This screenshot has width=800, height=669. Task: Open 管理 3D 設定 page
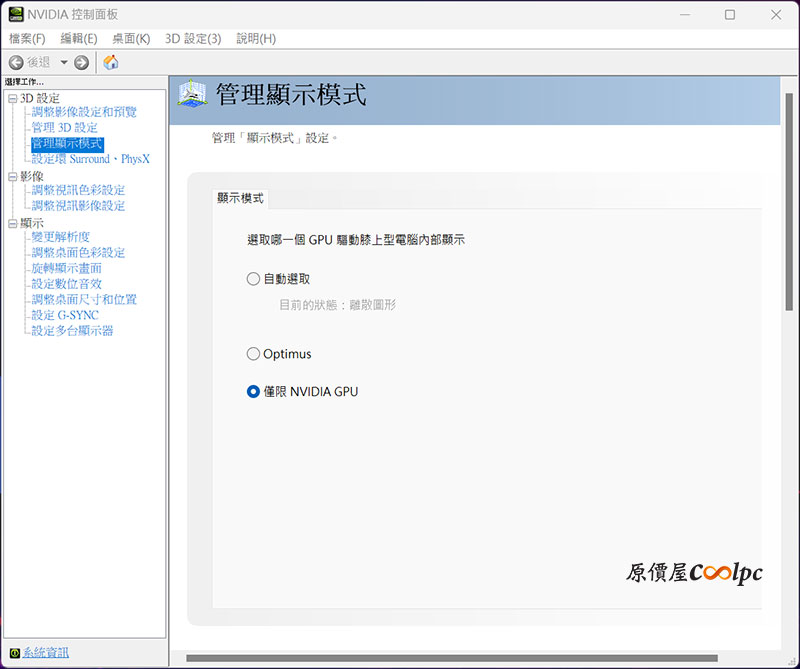click(64, 128)
